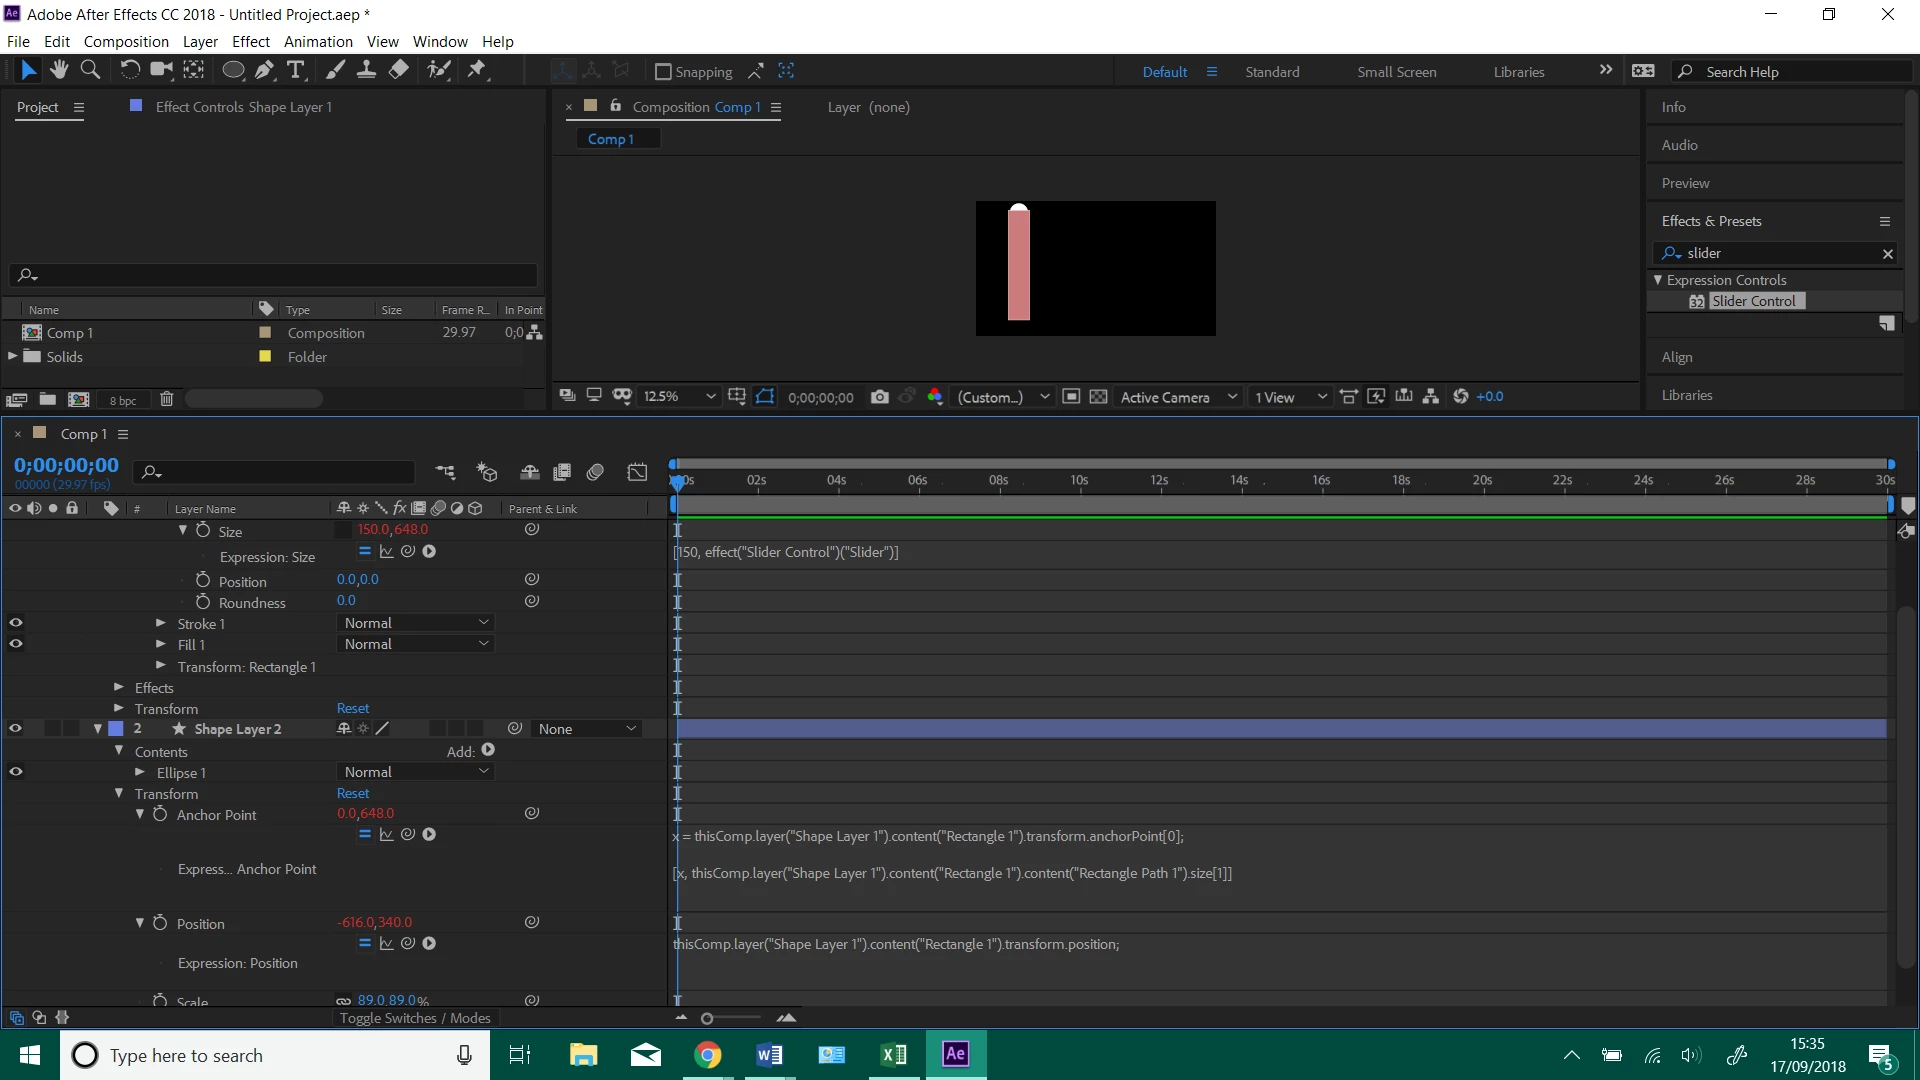Image resolution: width=1920 pixels, height=1080 pixels.
Task: Select the Zoom tool in toolbar
Action: (90, 70)
